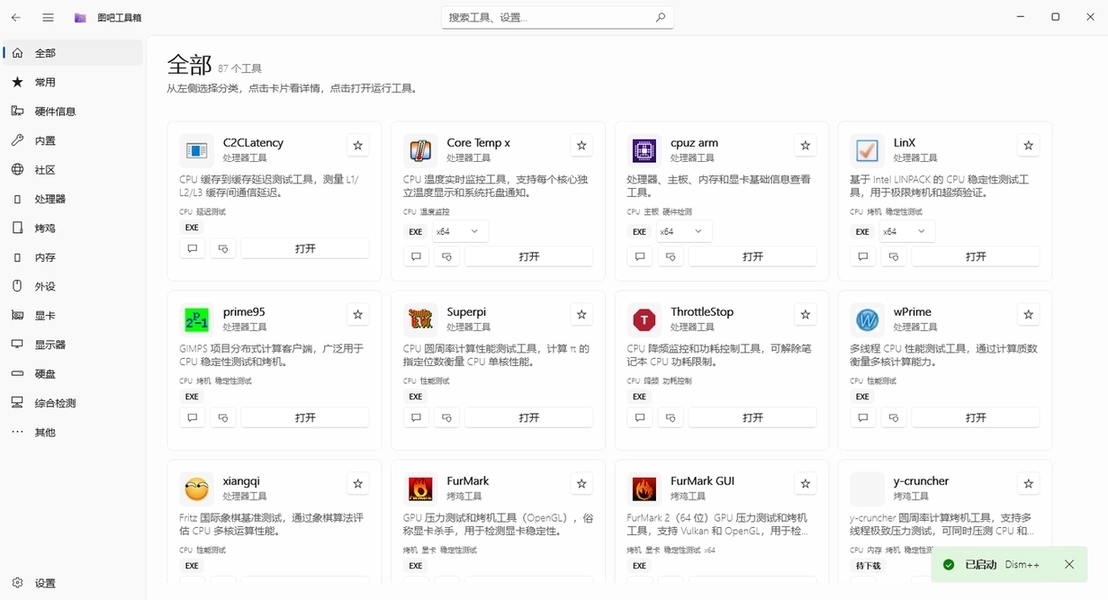The height and width of the screenshot is (600, 1108).
Task: Click the magnifier icon in the search box
Action: 660,17
